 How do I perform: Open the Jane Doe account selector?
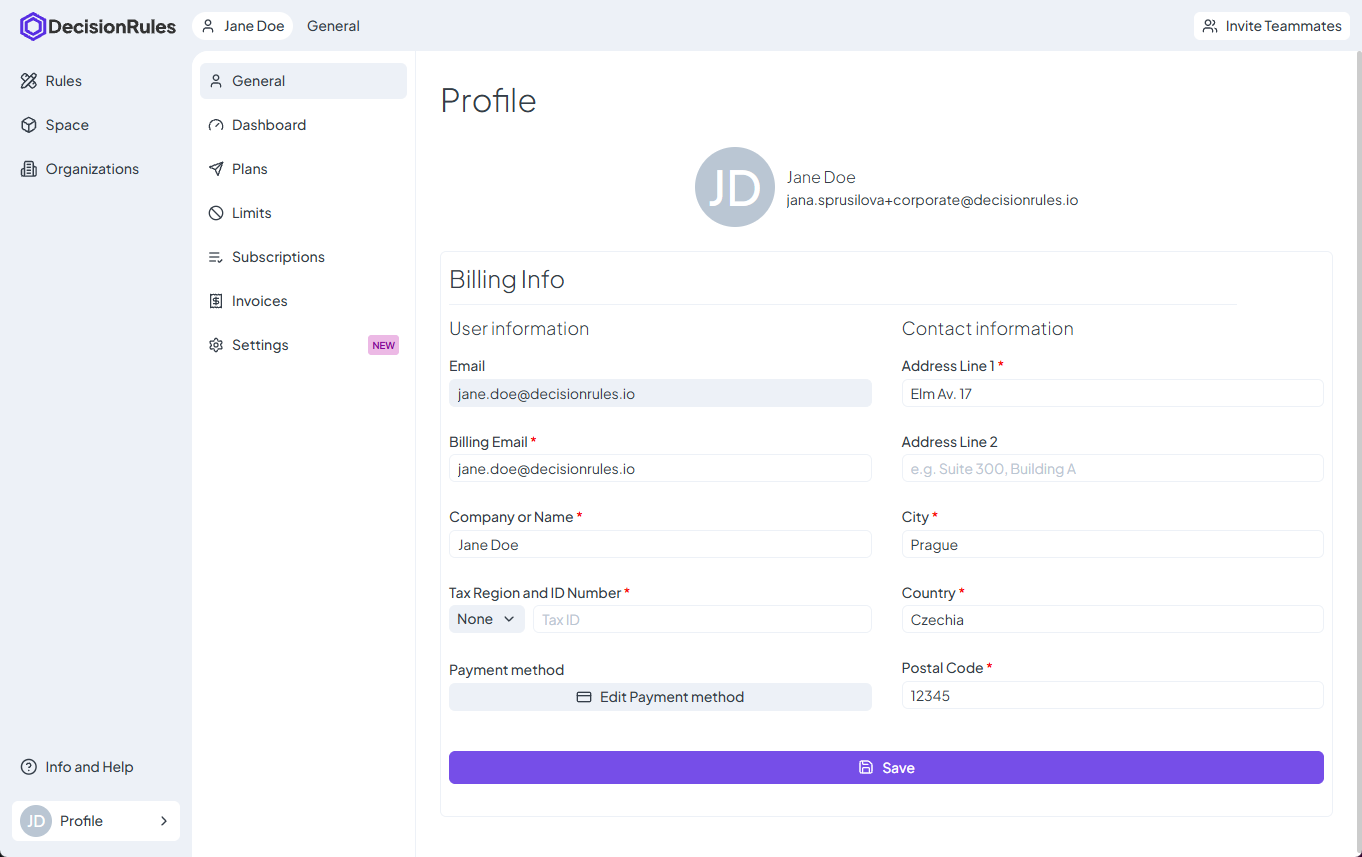(243, 26)
